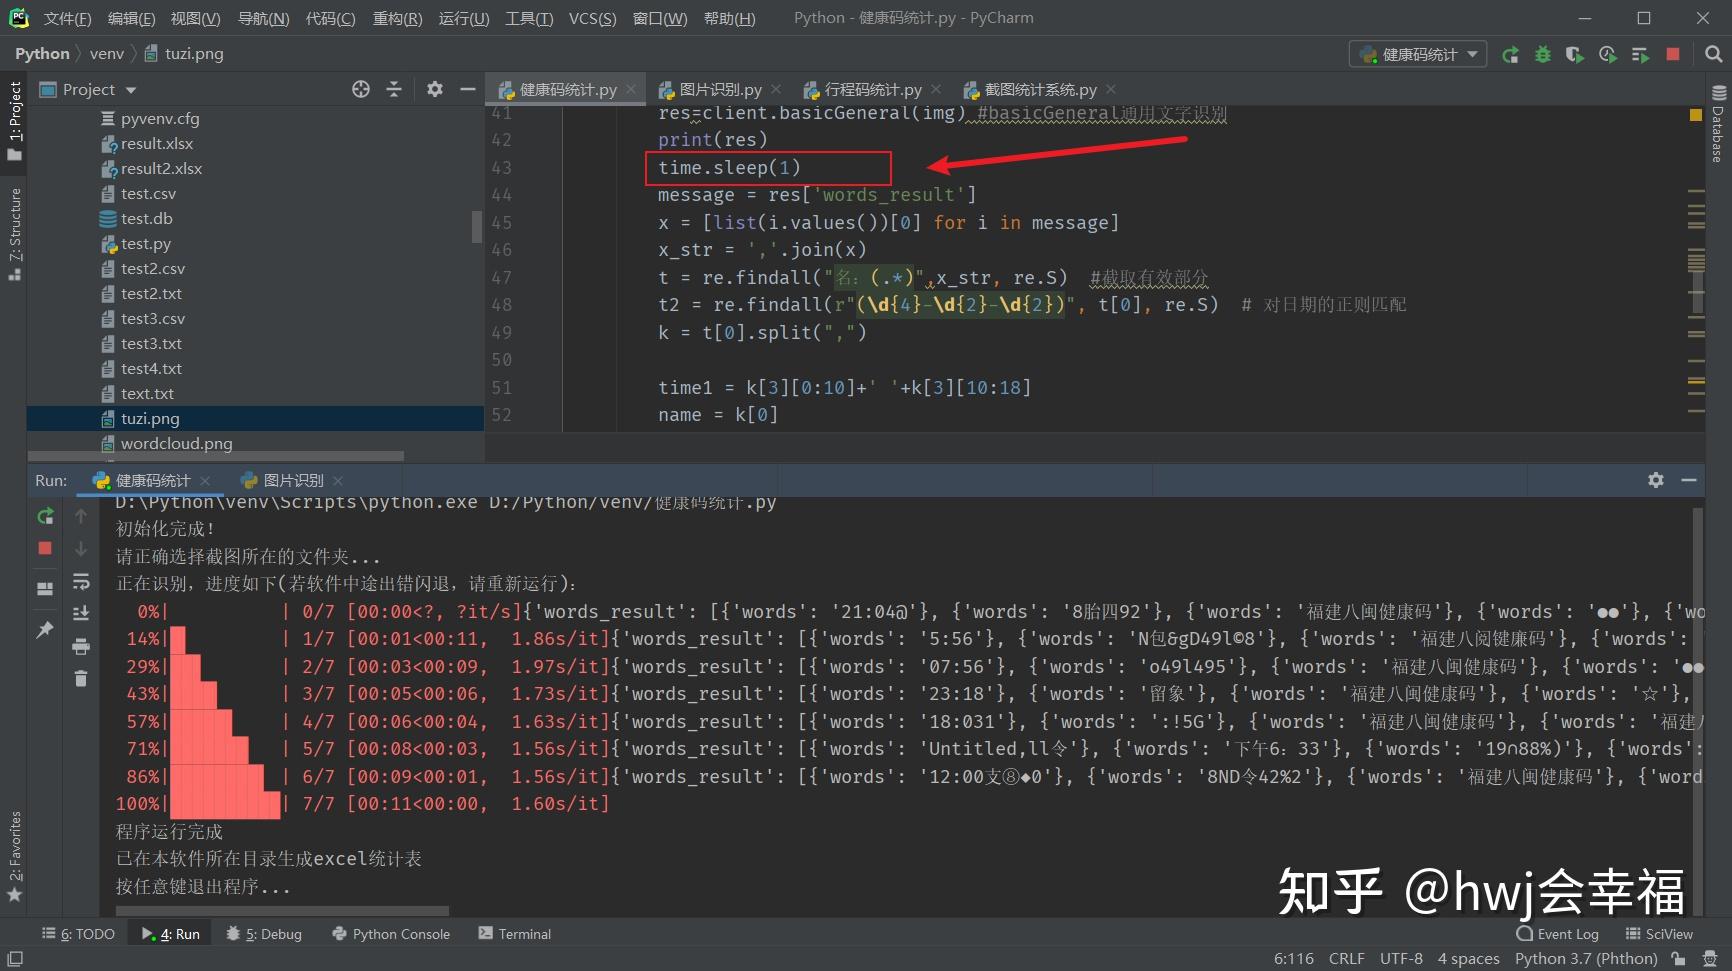Select tuzi.png in the project tree
Image resolution: width=1732 pixels, height=971 pixels.
pyautogui.click(x=150, y=418)
